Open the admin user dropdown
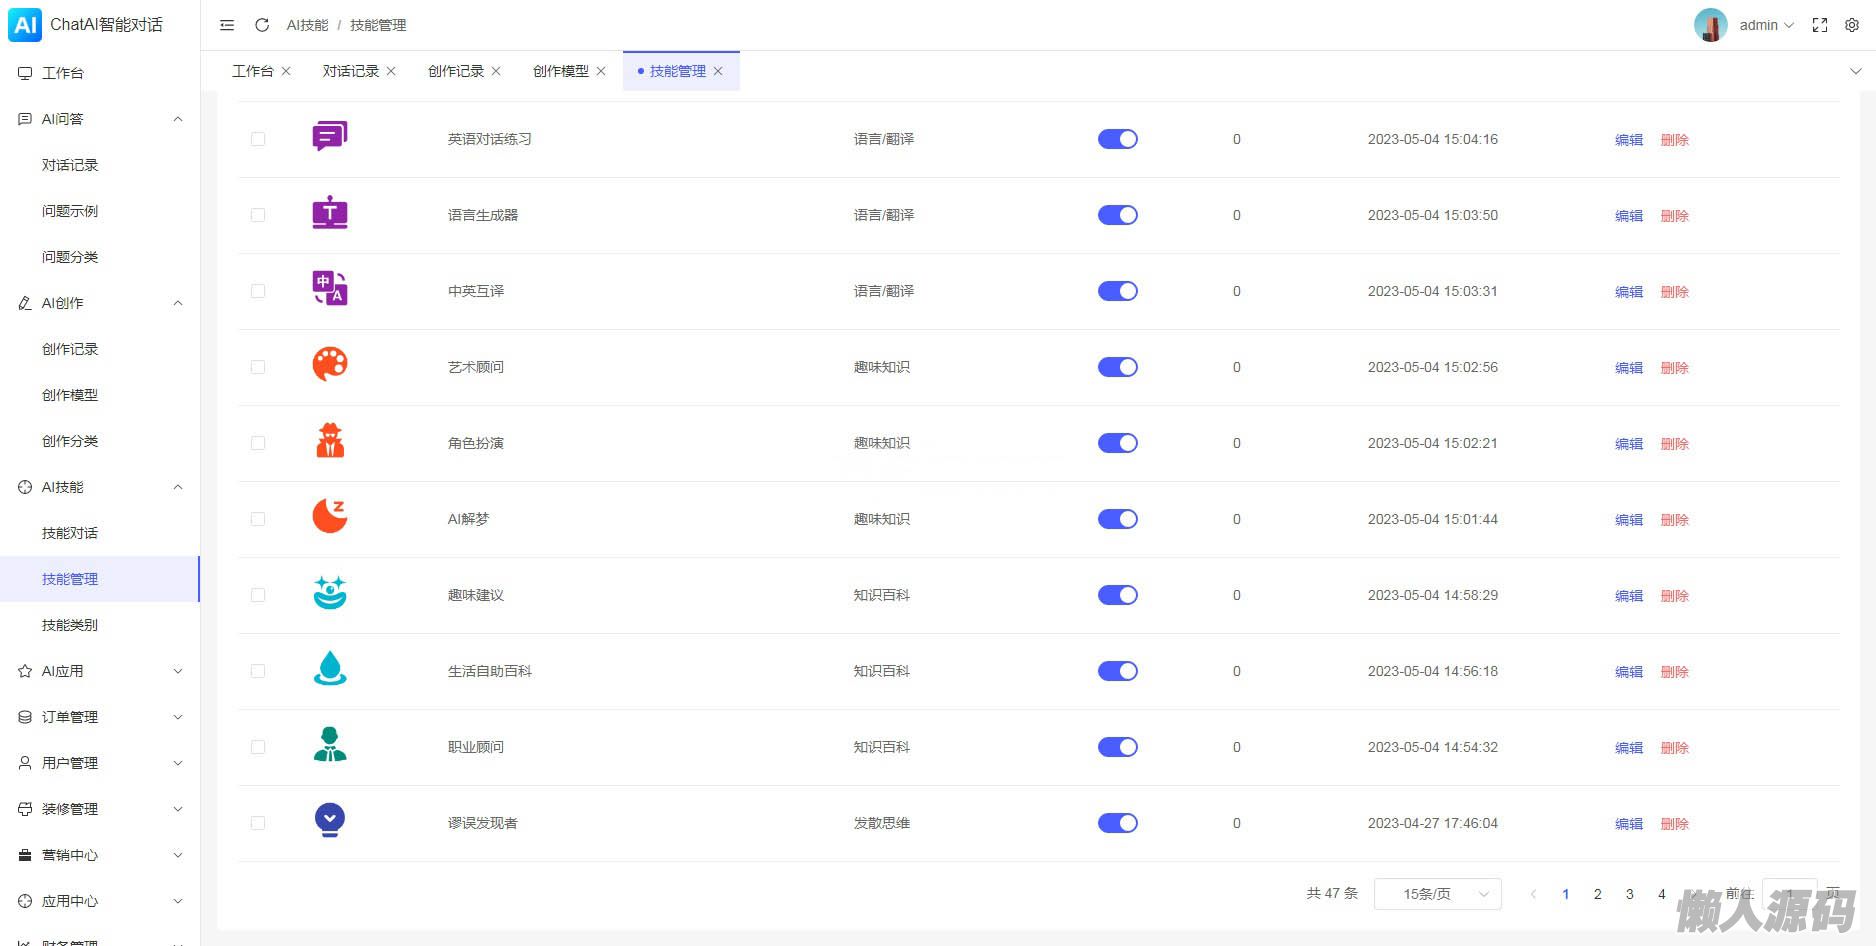Screen dimensions: 1876x946 [x=1765, y=25]
